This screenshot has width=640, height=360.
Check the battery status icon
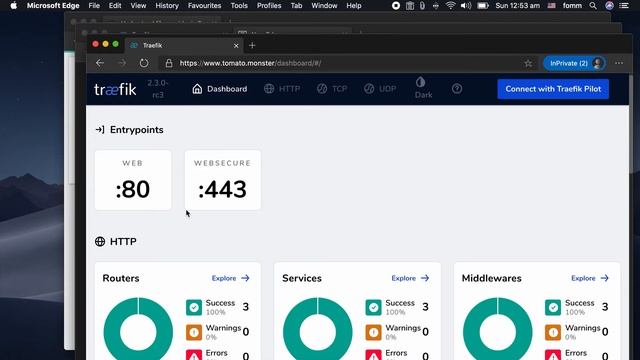point(483,6)
